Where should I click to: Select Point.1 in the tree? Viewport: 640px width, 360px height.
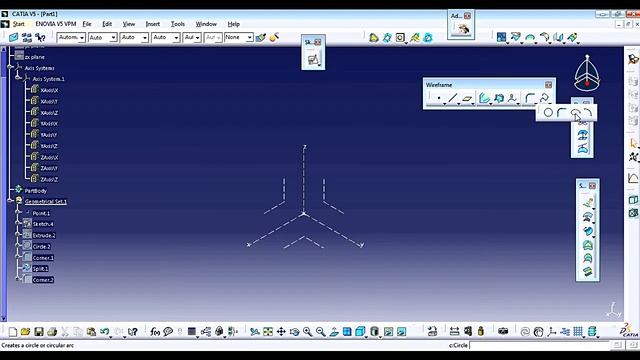(x=41, y=213)
